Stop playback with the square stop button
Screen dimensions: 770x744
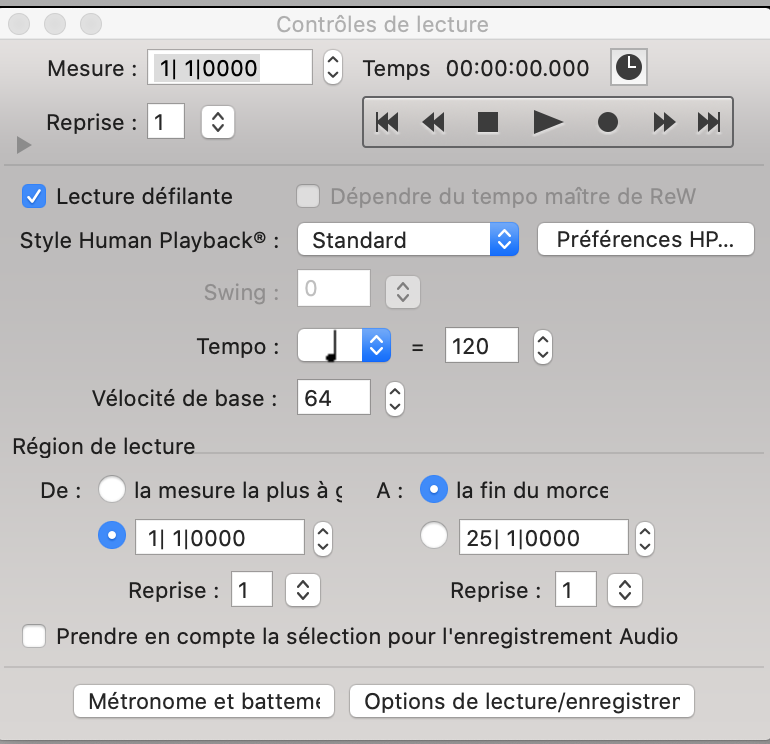pyautogui.click(x=488, y=123)
